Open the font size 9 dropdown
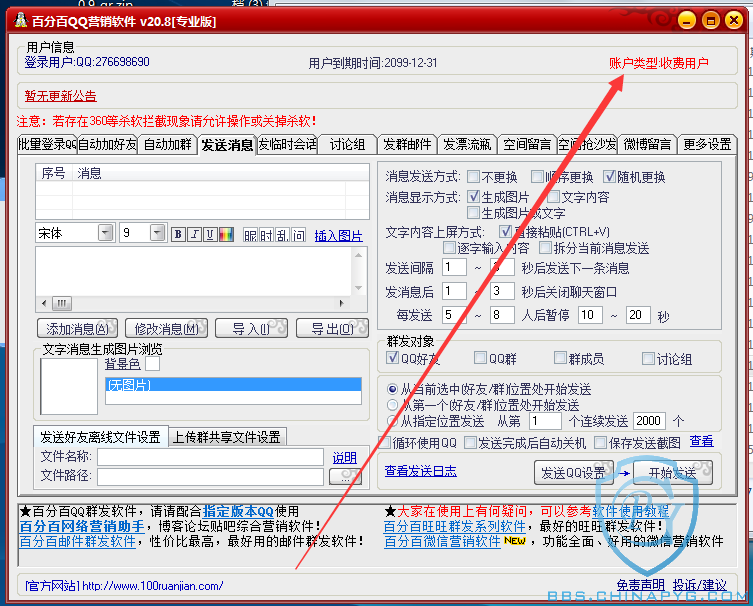753x606 pixels. (157, 233)
